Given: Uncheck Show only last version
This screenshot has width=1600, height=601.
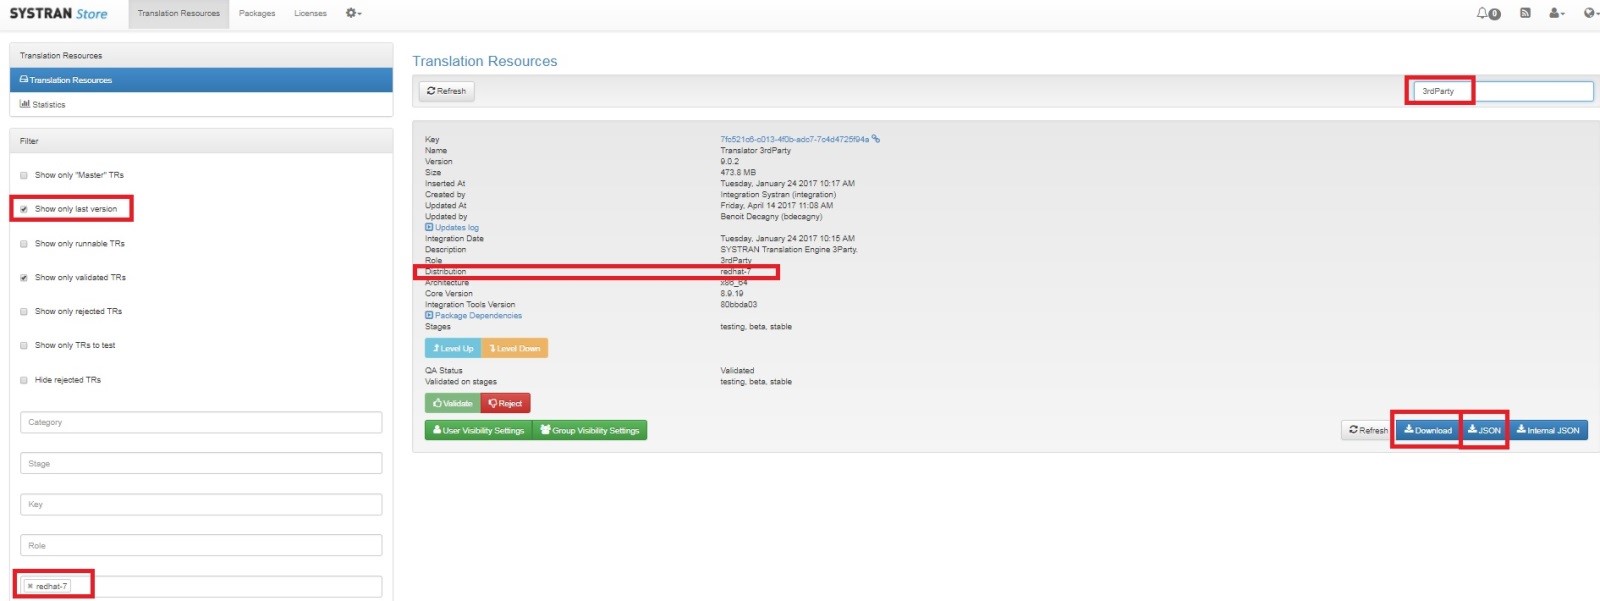Looking at the screenshot, I should (x=24, y=209).
